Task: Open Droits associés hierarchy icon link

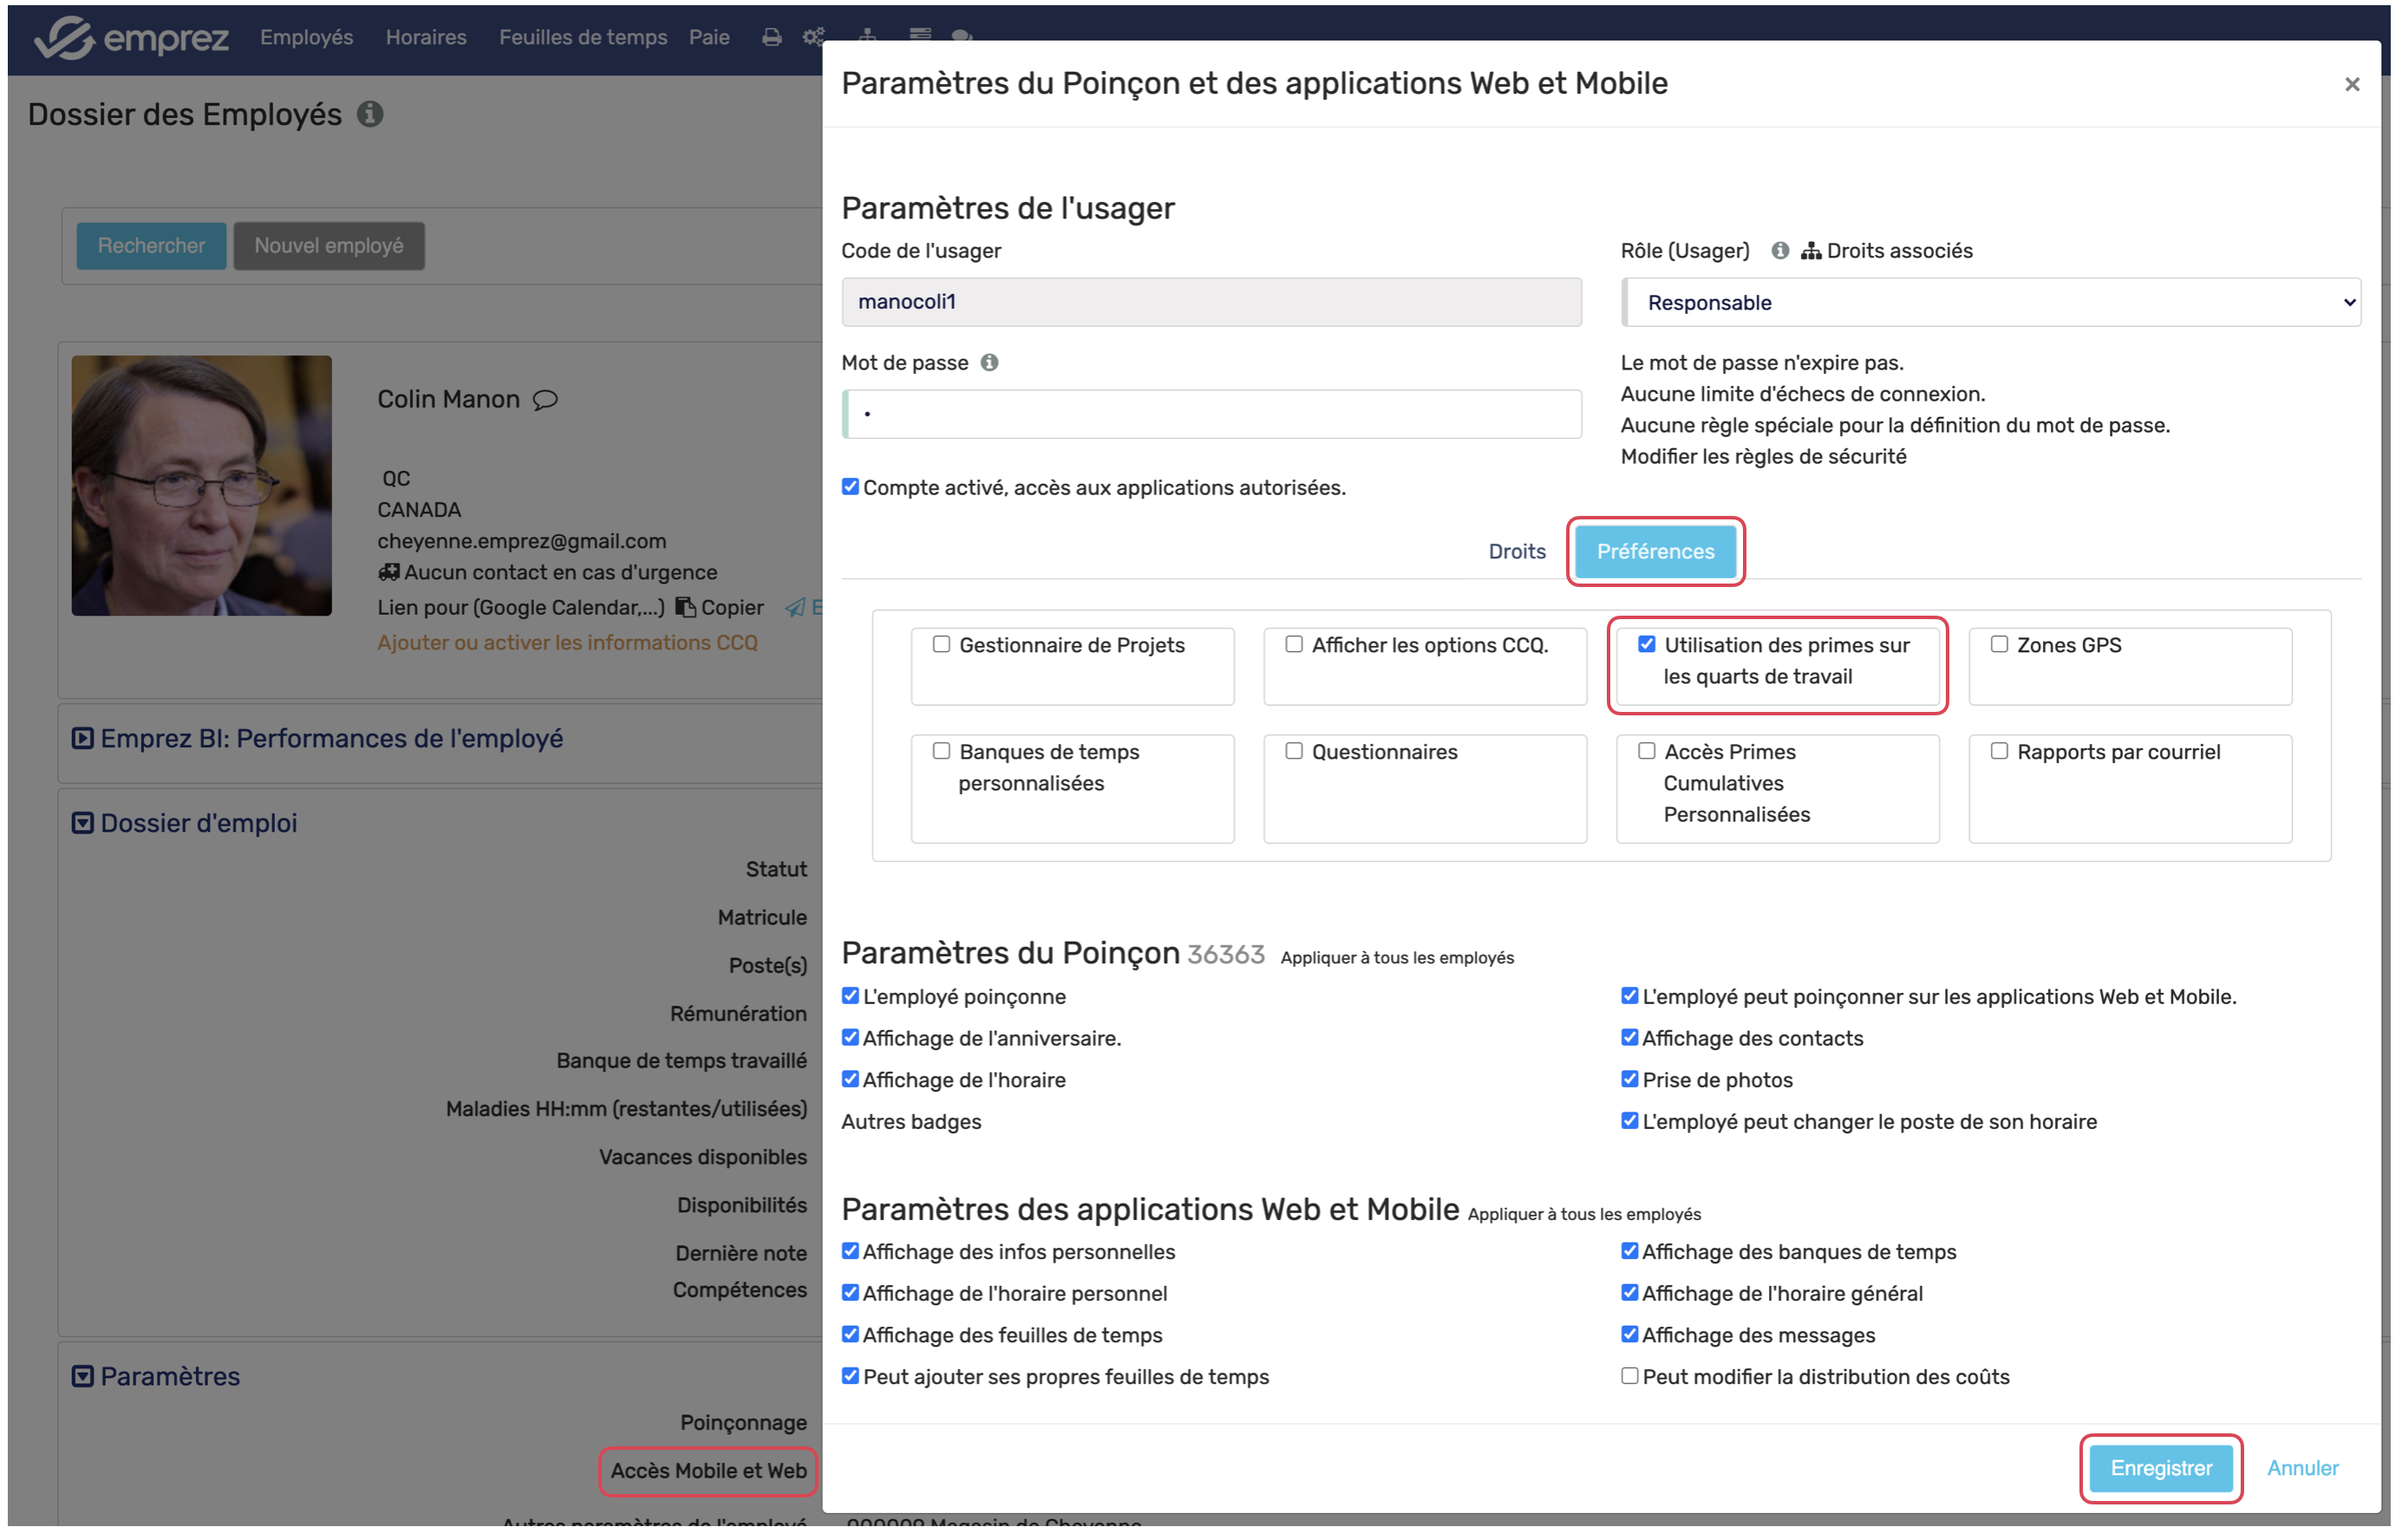Action: (1811, 251)
